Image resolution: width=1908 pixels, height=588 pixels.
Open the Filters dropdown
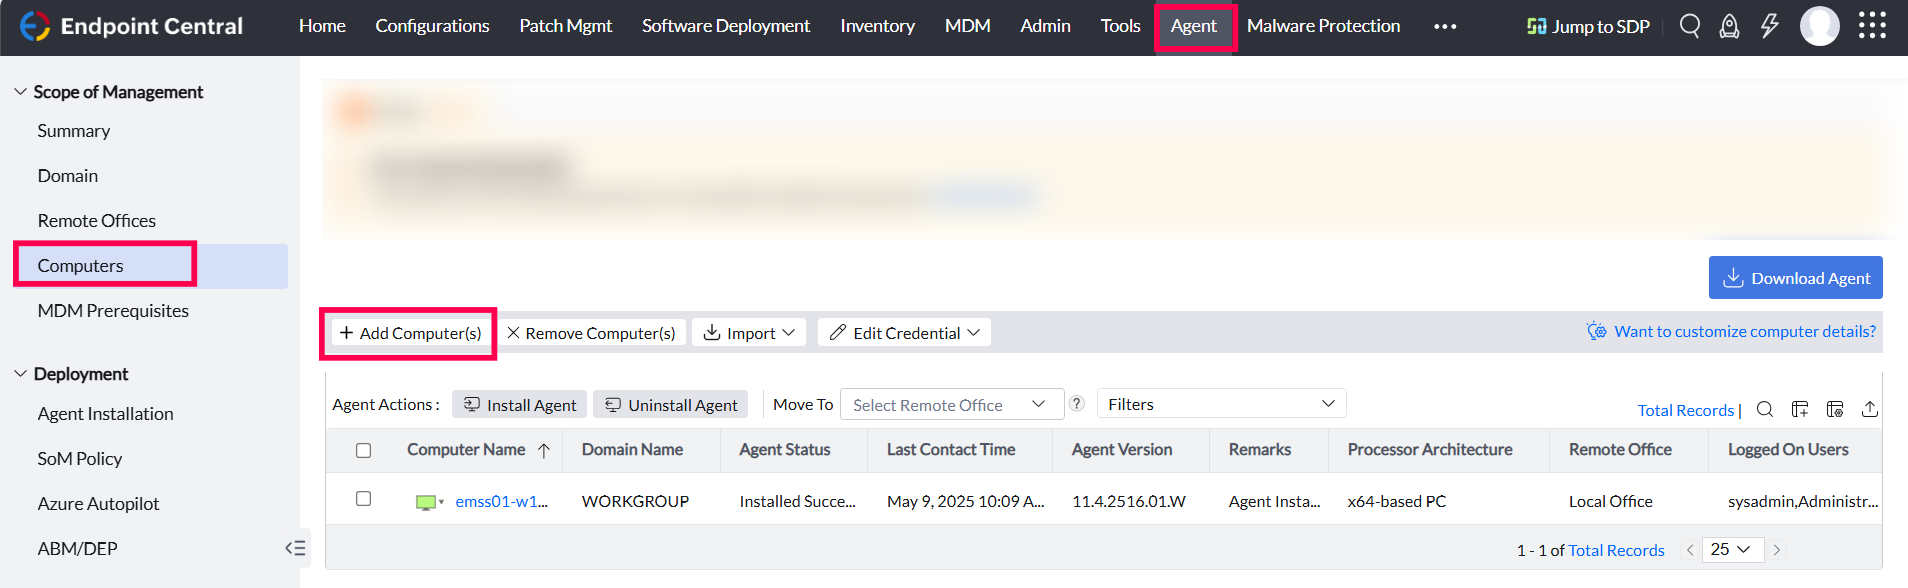tap(1221, 404)
